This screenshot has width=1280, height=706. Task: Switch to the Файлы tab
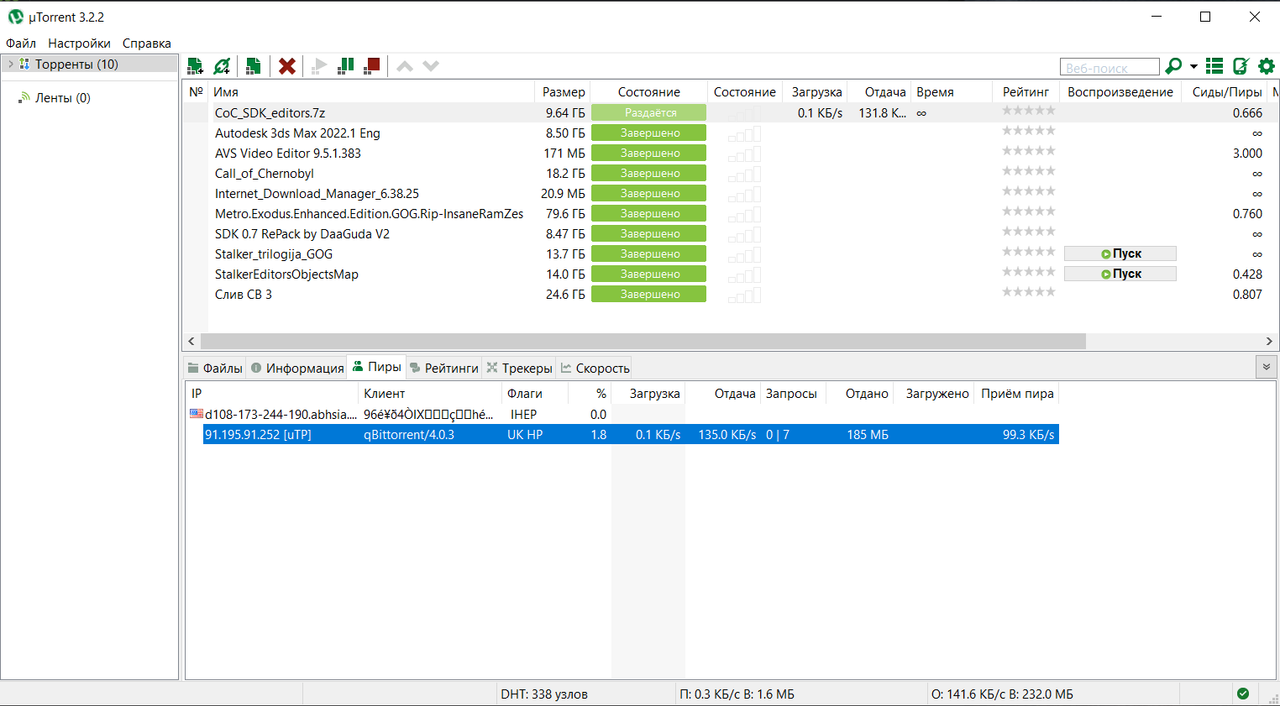click(215, 368)
